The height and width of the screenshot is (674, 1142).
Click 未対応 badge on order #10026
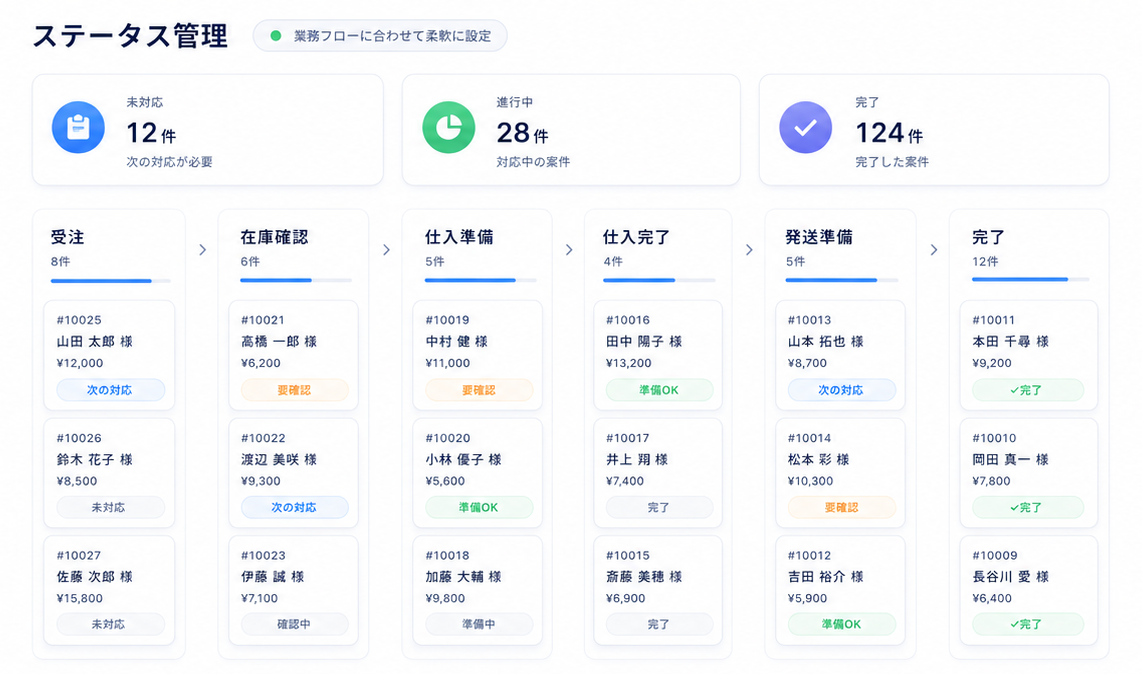(x=110, y=507)
